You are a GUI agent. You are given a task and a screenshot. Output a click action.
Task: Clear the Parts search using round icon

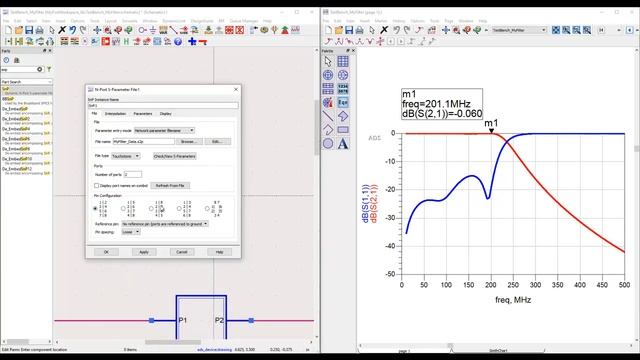tap(40, 69)
